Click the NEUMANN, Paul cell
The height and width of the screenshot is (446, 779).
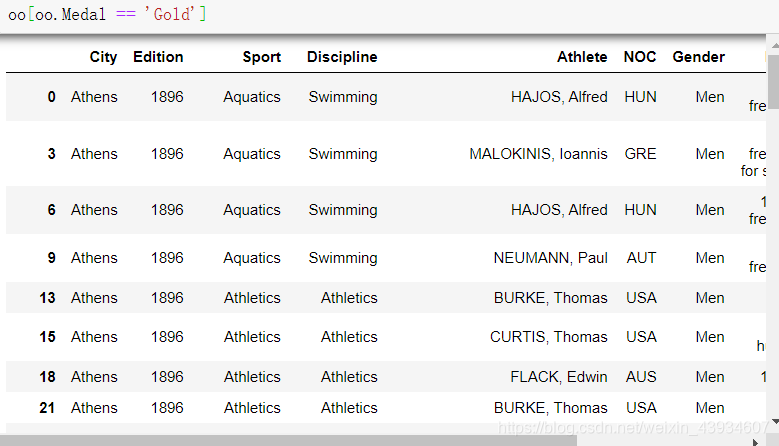[x=550, y=258]
